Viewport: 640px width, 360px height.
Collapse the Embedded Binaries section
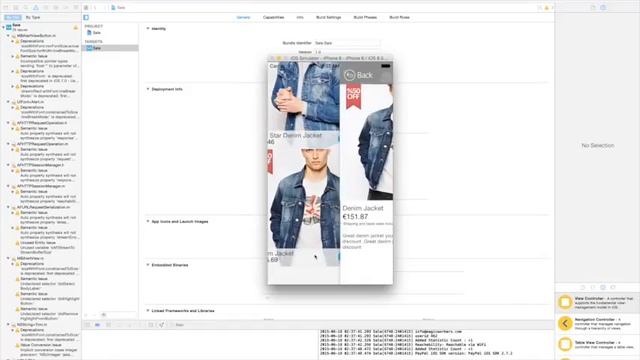[x=148, y=265]
